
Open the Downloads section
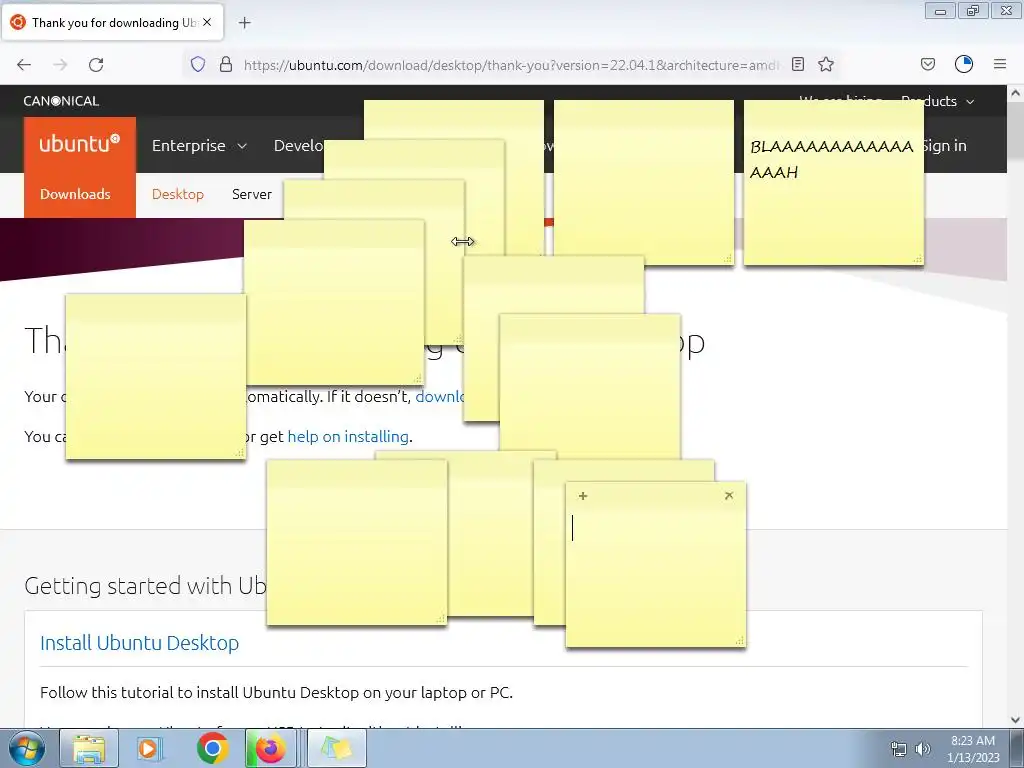pos(75,194)
